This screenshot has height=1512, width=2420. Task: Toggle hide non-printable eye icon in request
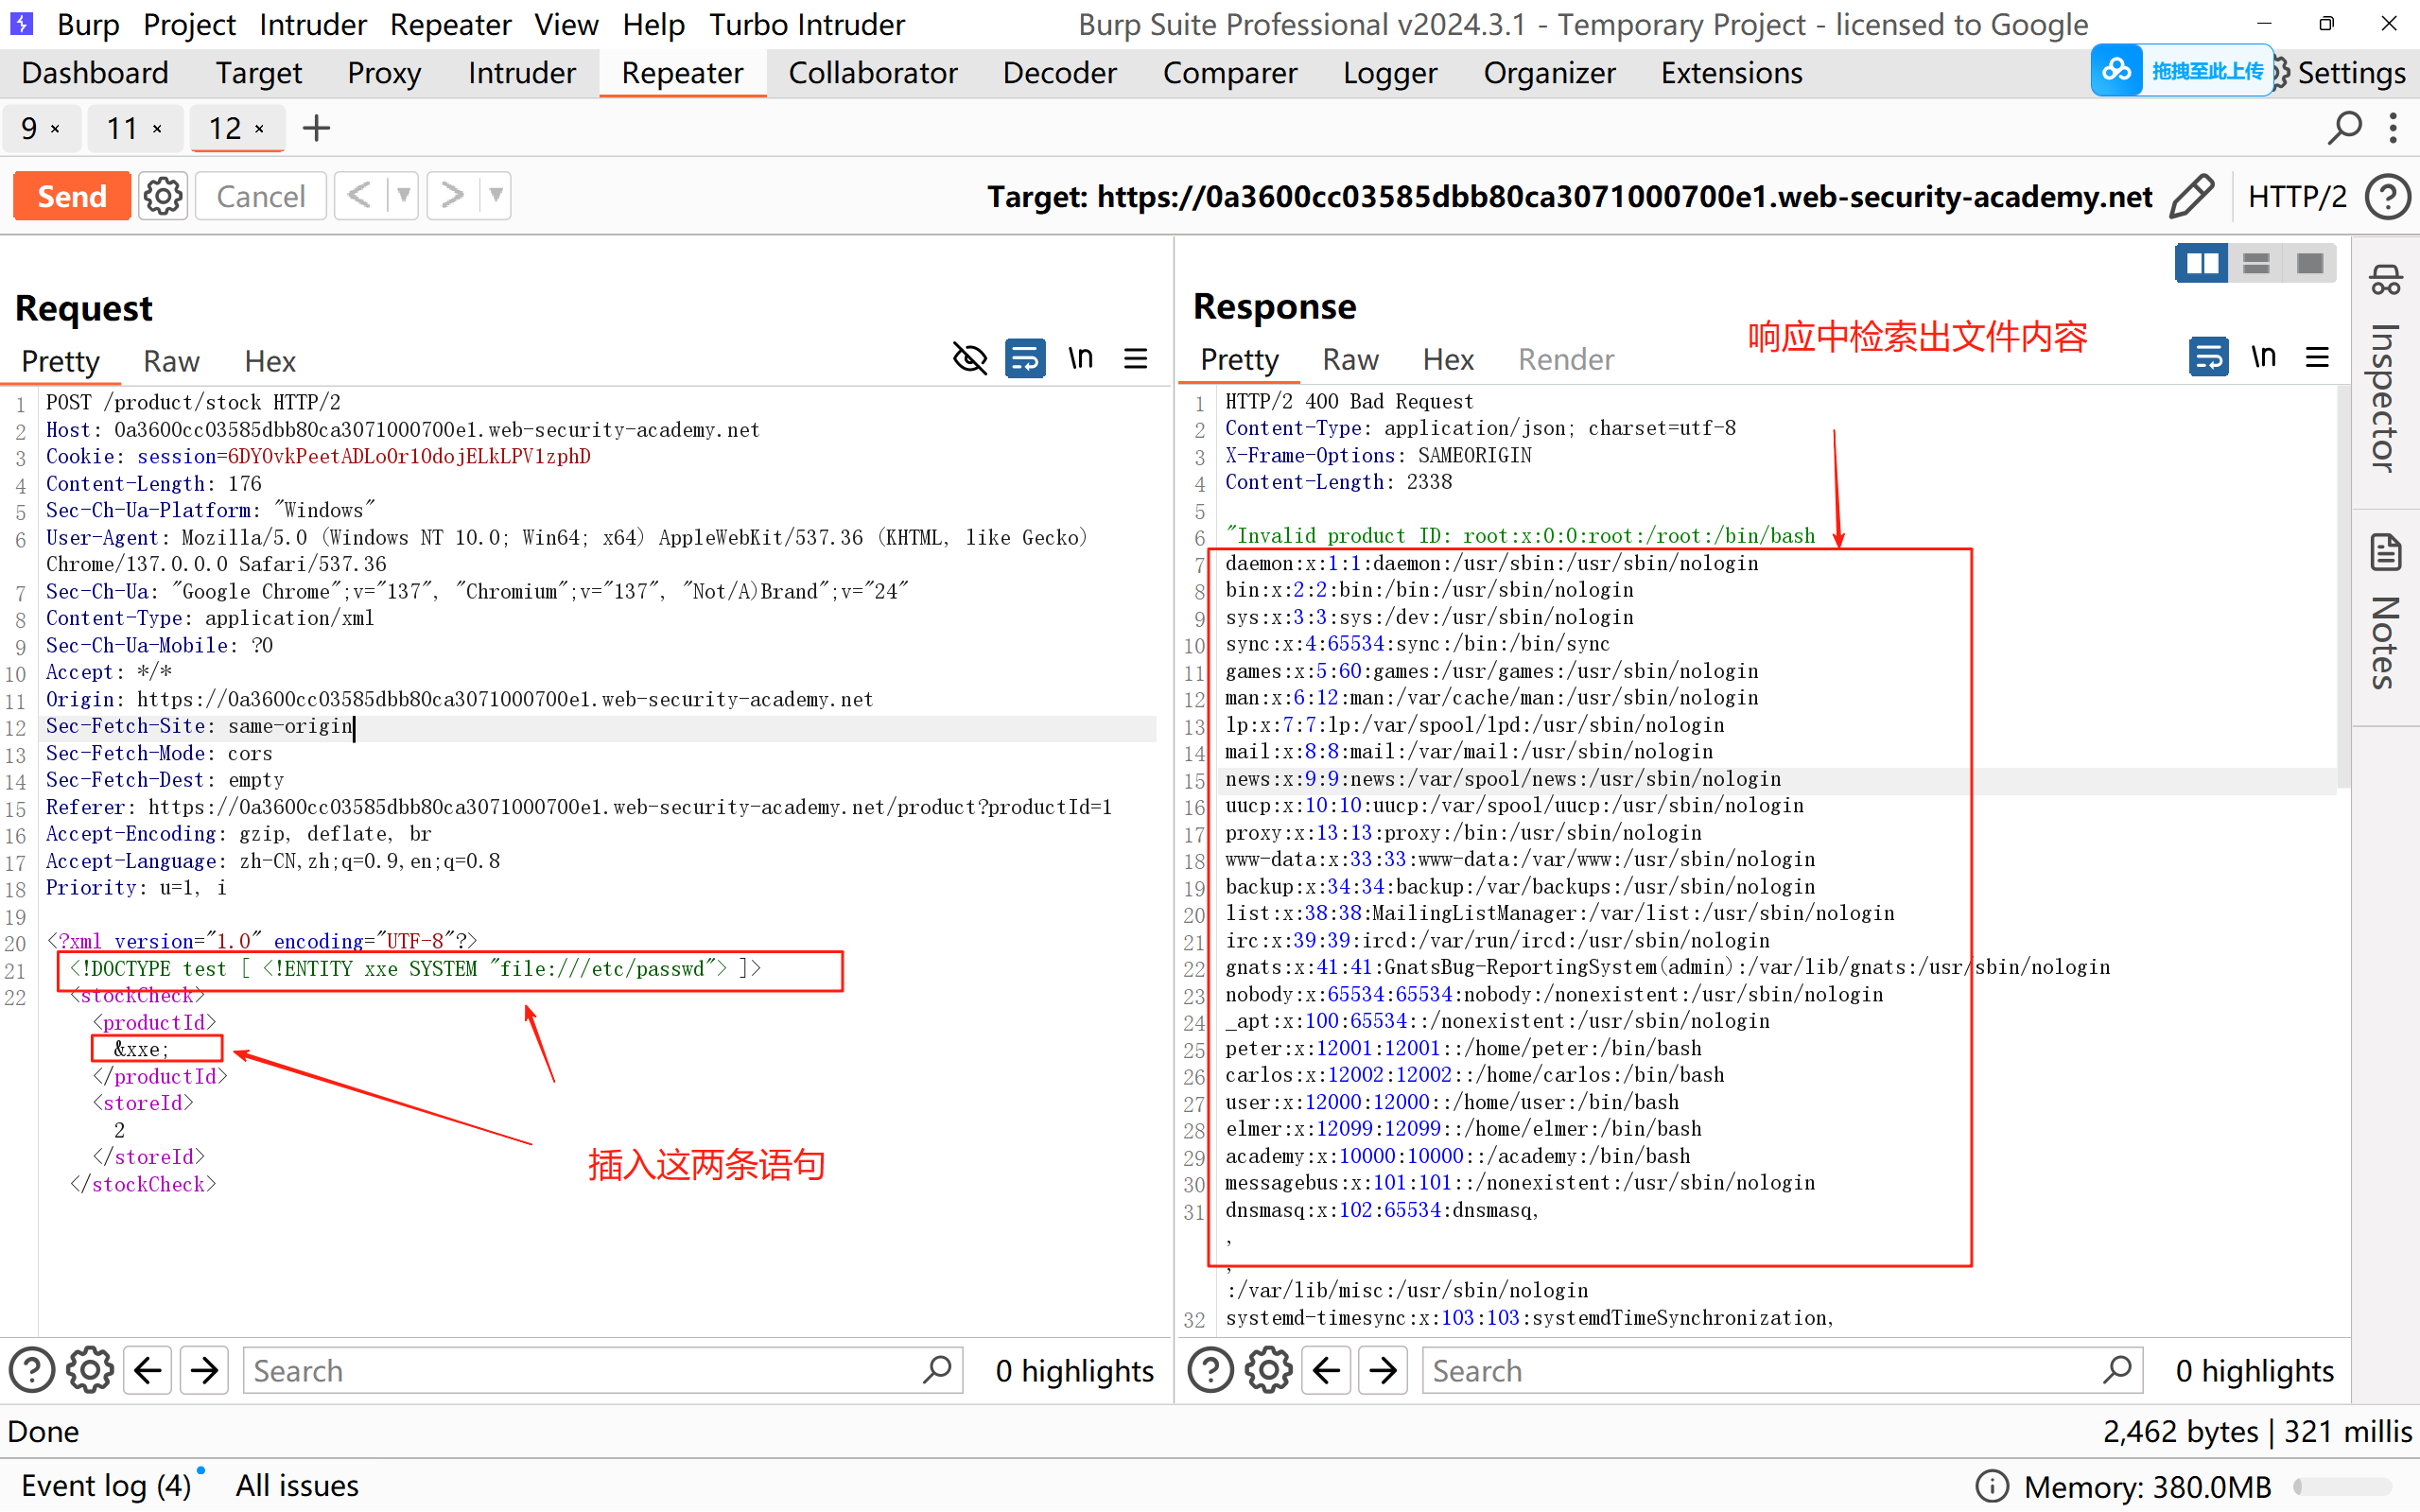coord(969,358)
